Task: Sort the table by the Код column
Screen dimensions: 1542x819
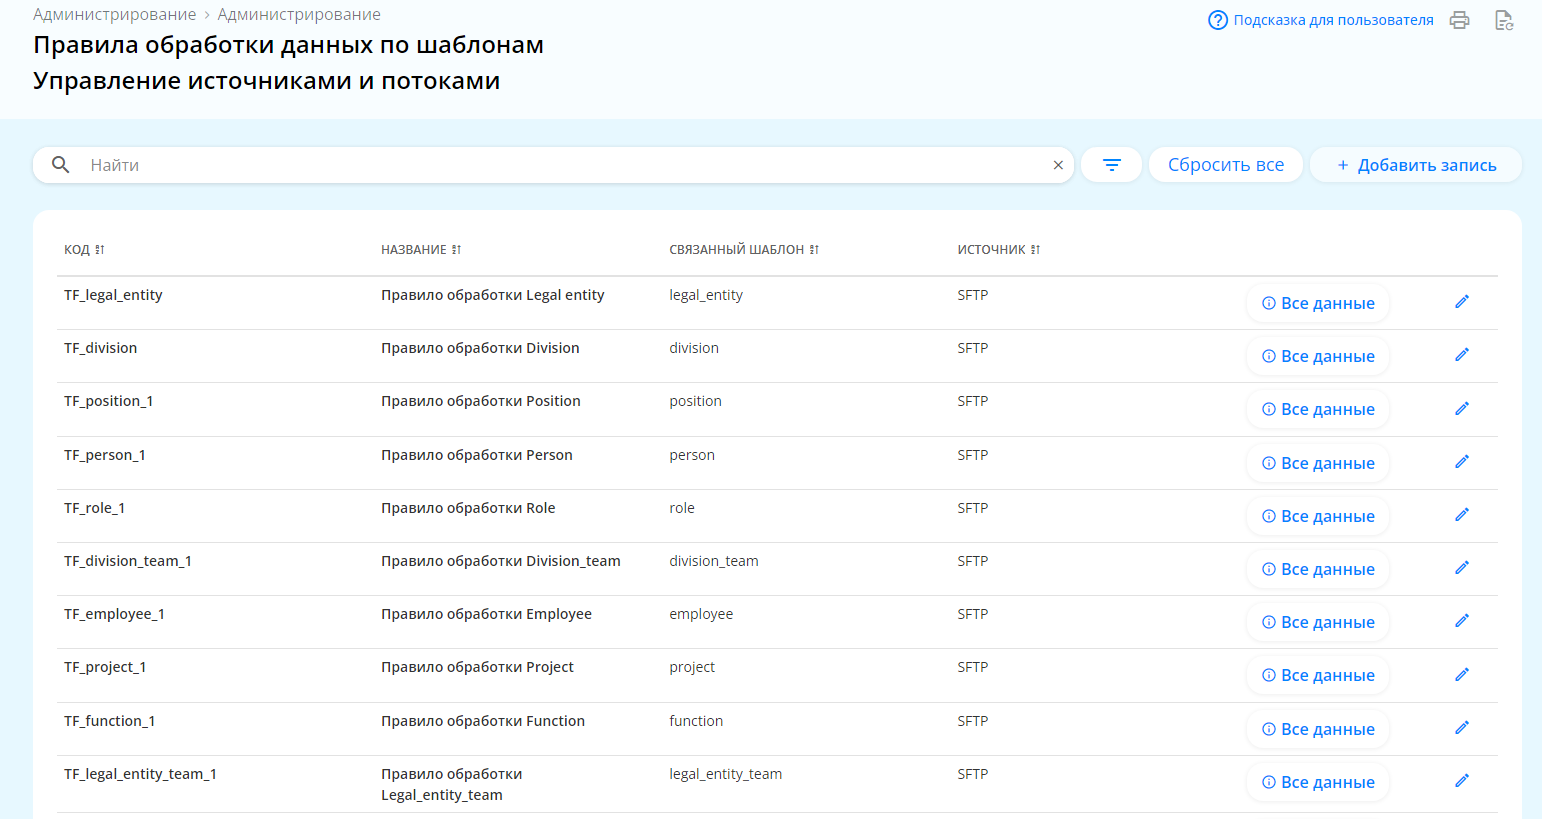Action: click(99, 250)
